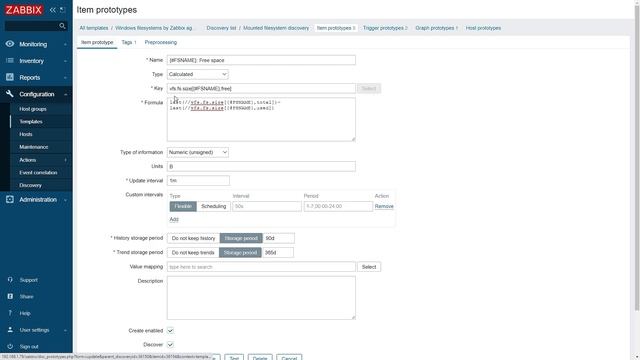Switch to the Tags tab

129,42
